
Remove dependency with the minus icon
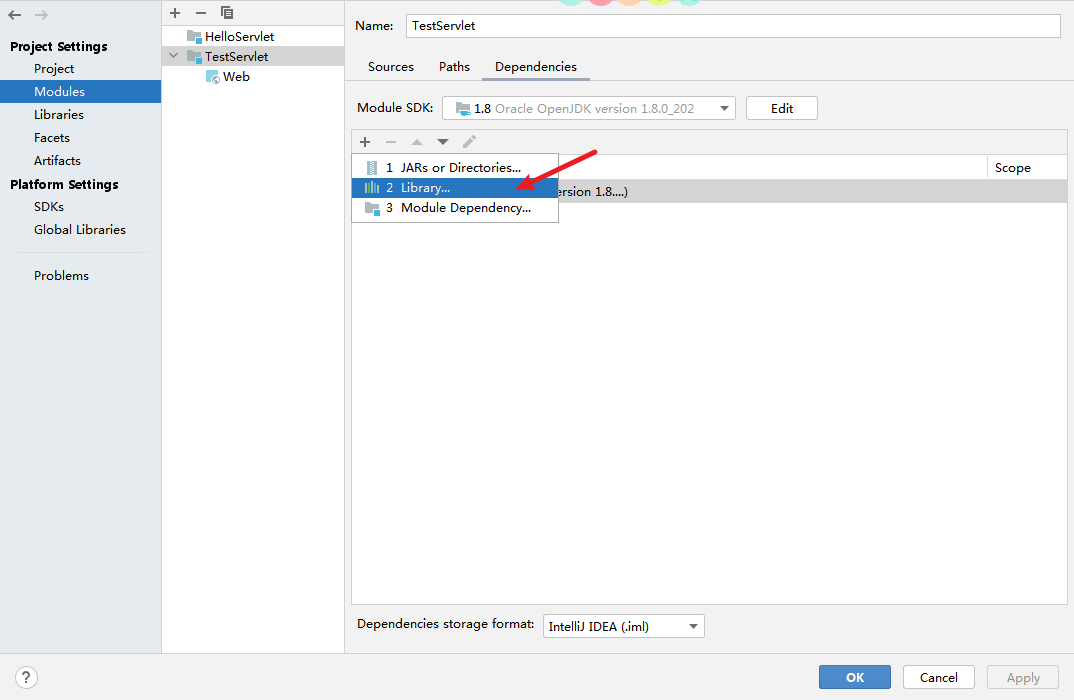point(391,142)
